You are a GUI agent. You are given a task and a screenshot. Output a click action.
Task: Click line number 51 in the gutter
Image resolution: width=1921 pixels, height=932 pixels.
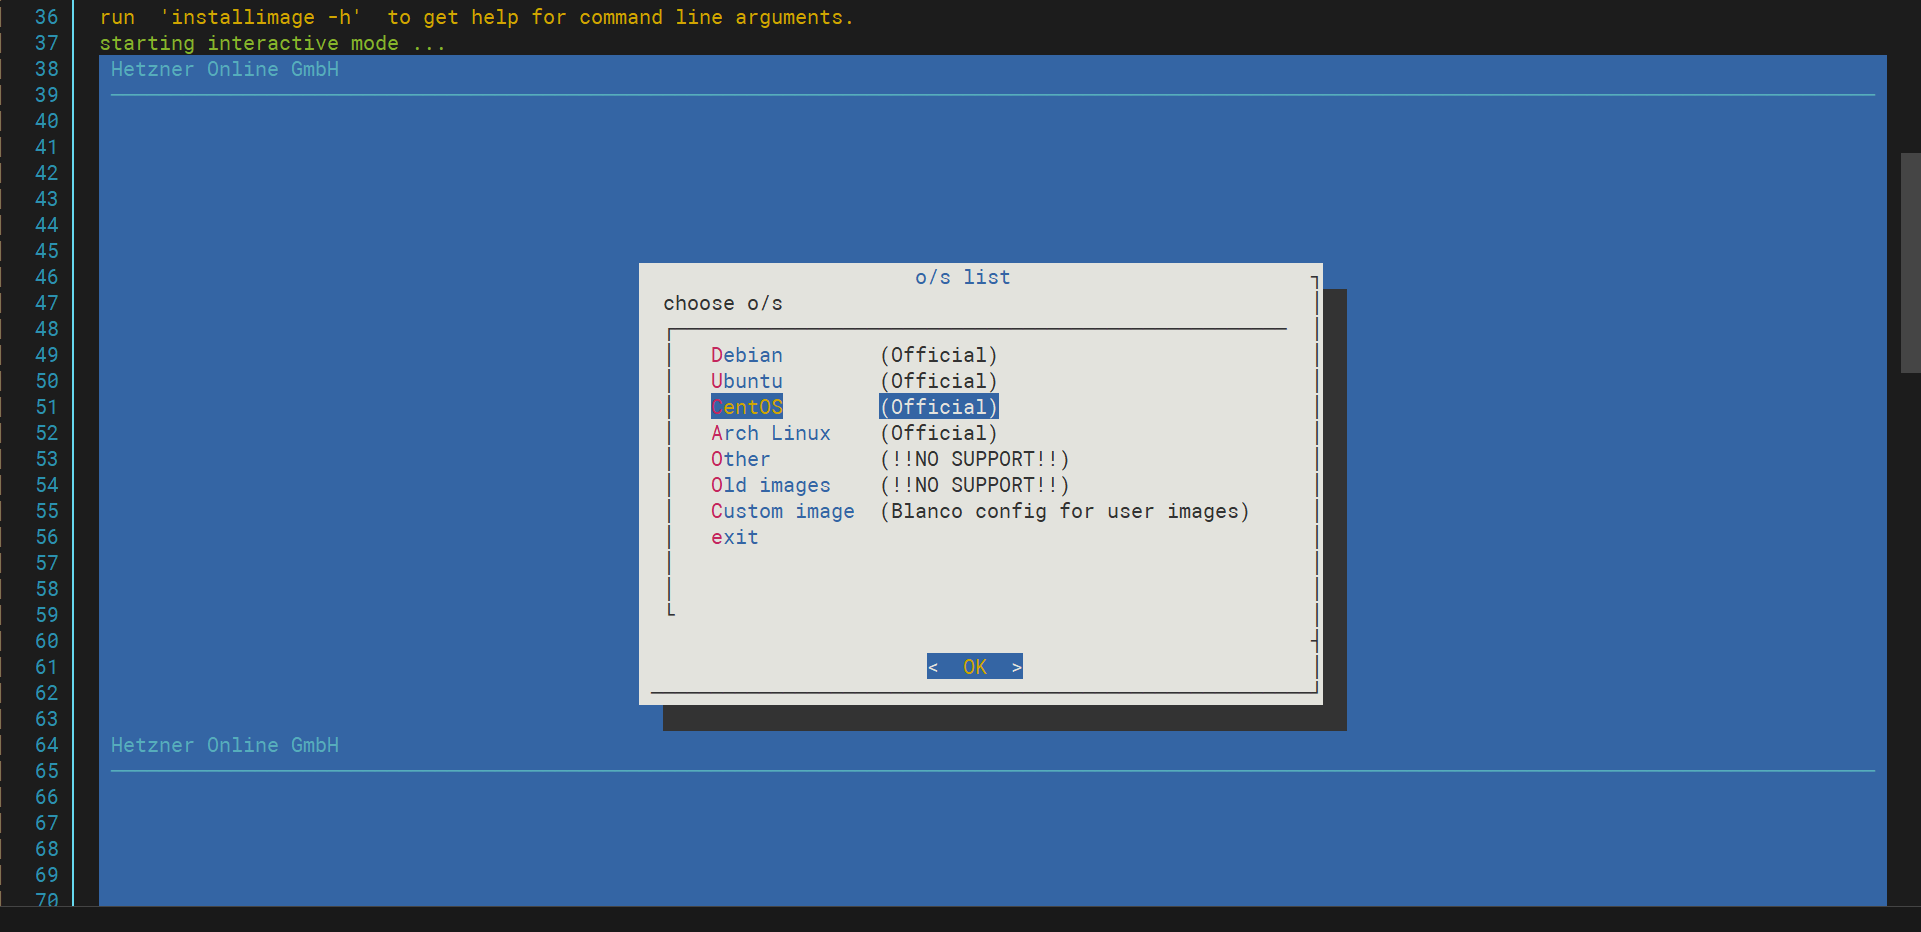pyautogui.click(x=47, y=407)
